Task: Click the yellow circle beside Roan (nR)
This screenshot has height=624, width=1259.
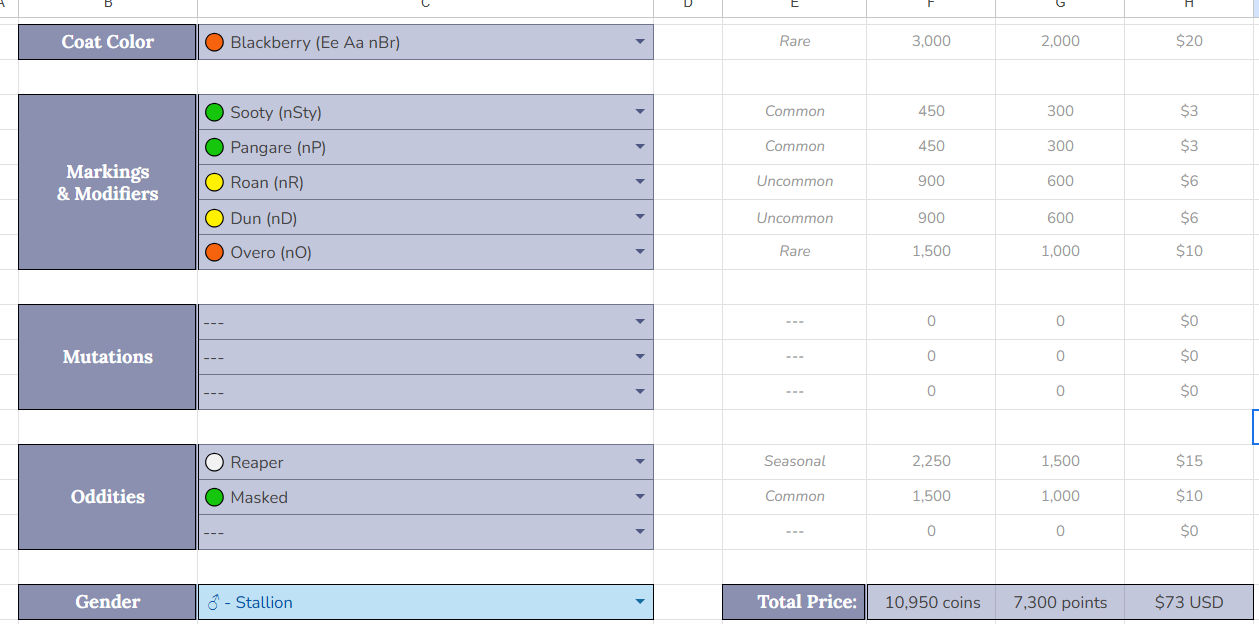Action: pos(214,182)
